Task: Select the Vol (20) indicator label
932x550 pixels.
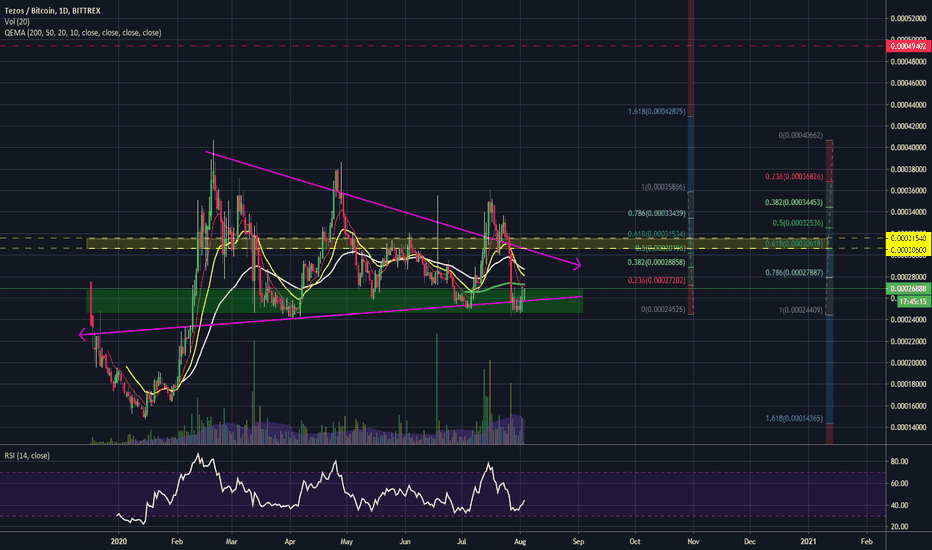Action: point(17,21)
